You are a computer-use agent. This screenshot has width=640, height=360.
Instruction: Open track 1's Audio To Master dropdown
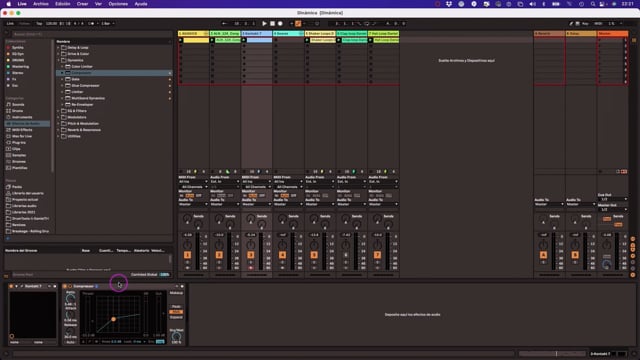(193, 204)
